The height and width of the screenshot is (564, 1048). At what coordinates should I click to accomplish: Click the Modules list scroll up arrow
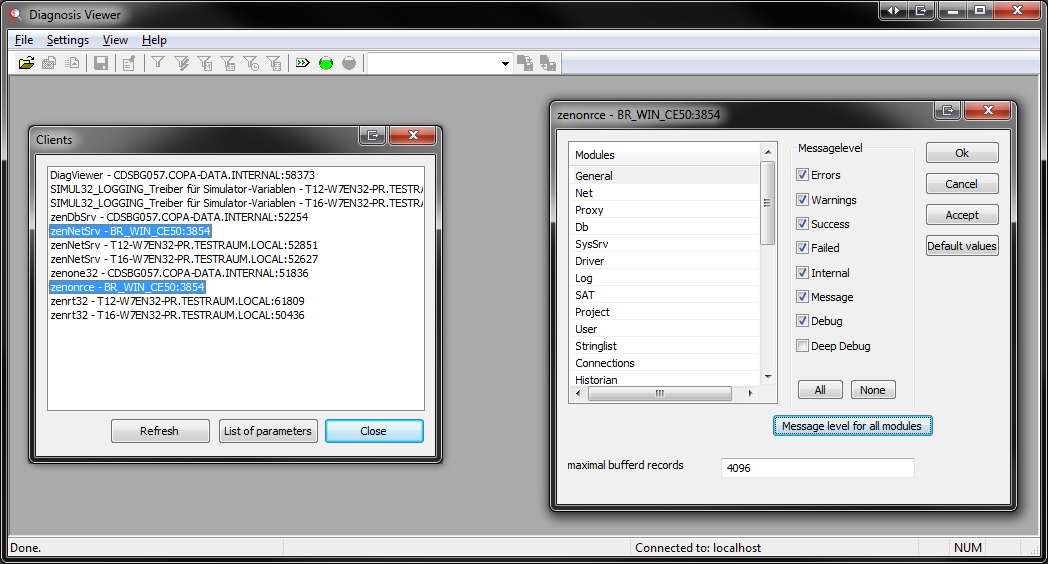pos(768,151)
